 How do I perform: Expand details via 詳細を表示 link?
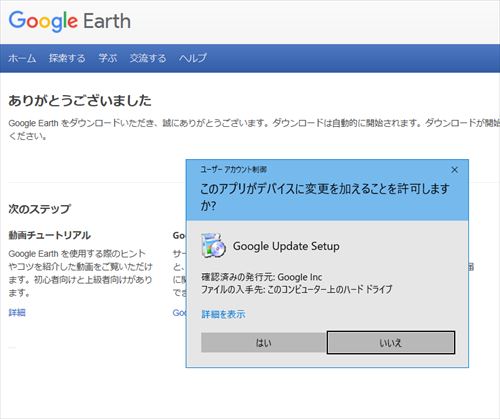tap(223, 314)
